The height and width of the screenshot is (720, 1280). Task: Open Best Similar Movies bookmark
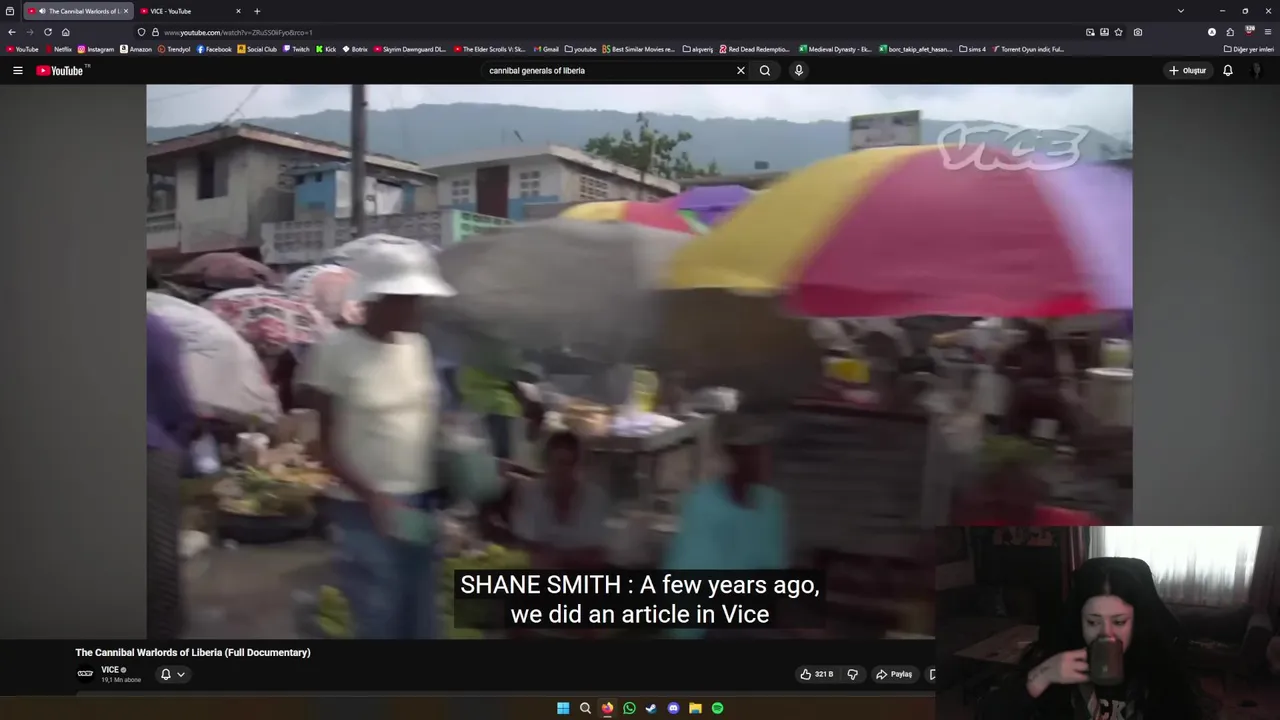(x=638, y=49)
